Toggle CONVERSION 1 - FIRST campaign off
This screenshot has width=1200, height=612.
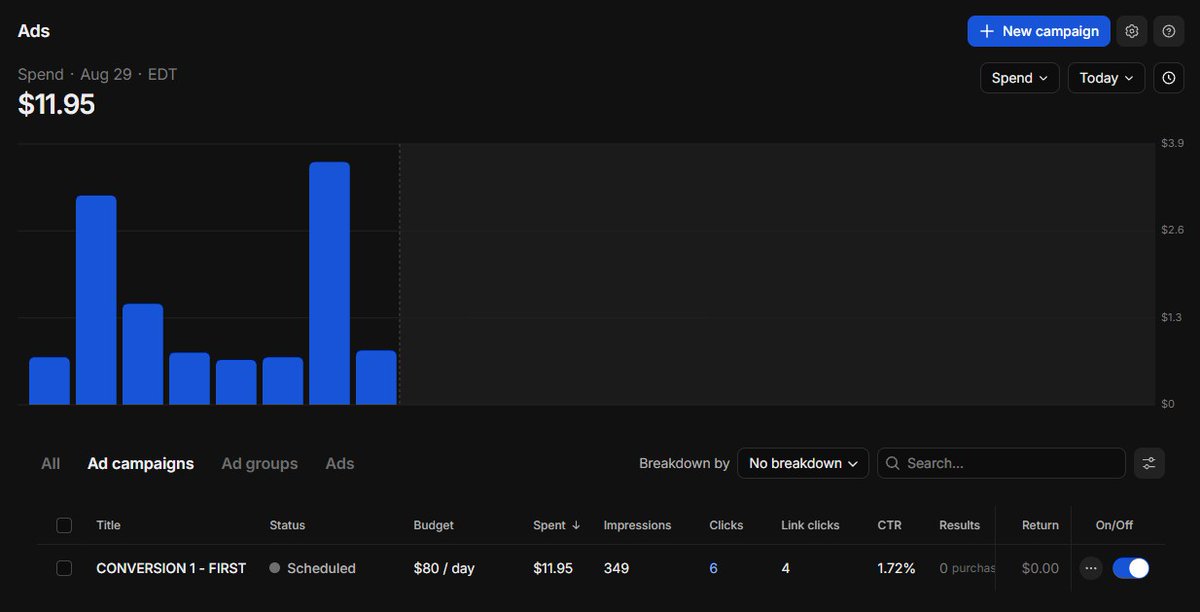1130,568
